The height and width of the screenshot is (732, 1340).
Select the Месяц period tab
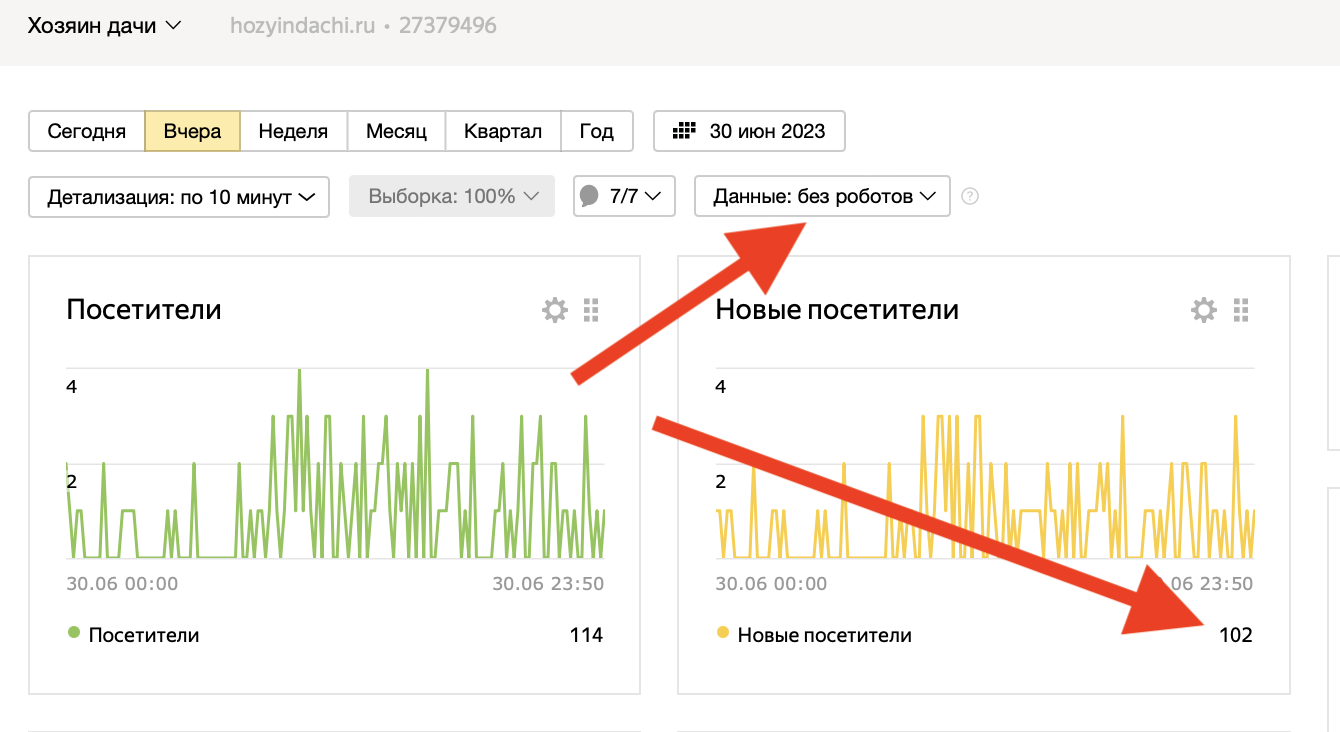396,131
